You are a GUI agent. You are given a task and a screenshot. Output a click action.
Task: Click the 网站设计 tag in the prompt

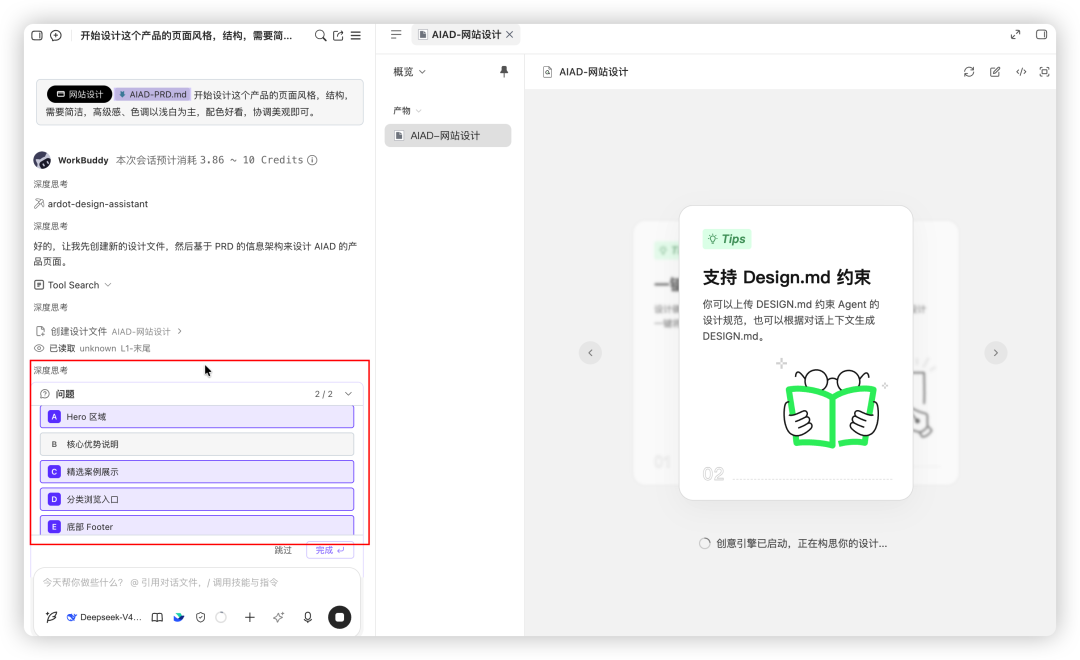click(x=79, y=94)
